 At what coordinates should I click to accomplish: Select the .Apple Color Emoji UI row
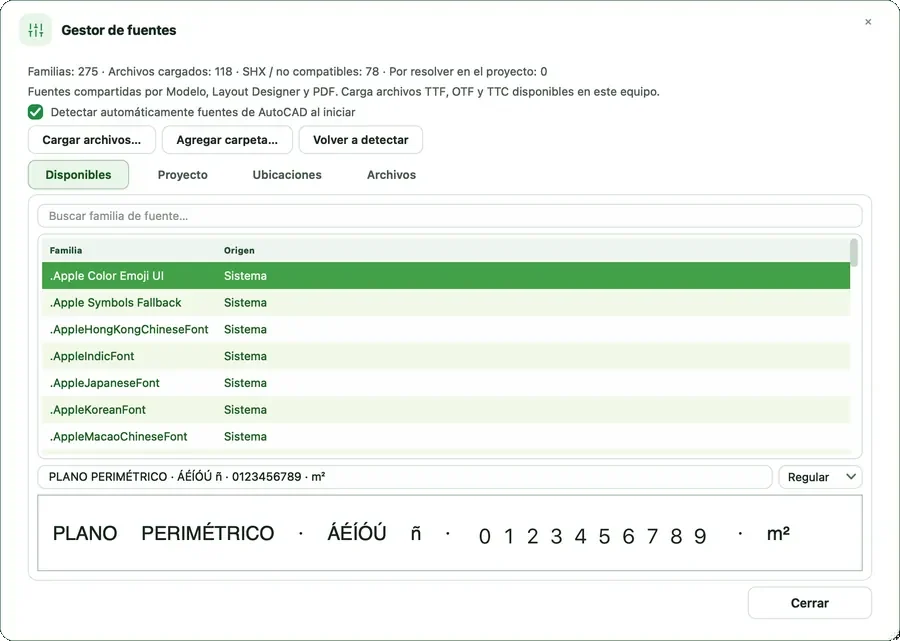(x=446, y=276)
